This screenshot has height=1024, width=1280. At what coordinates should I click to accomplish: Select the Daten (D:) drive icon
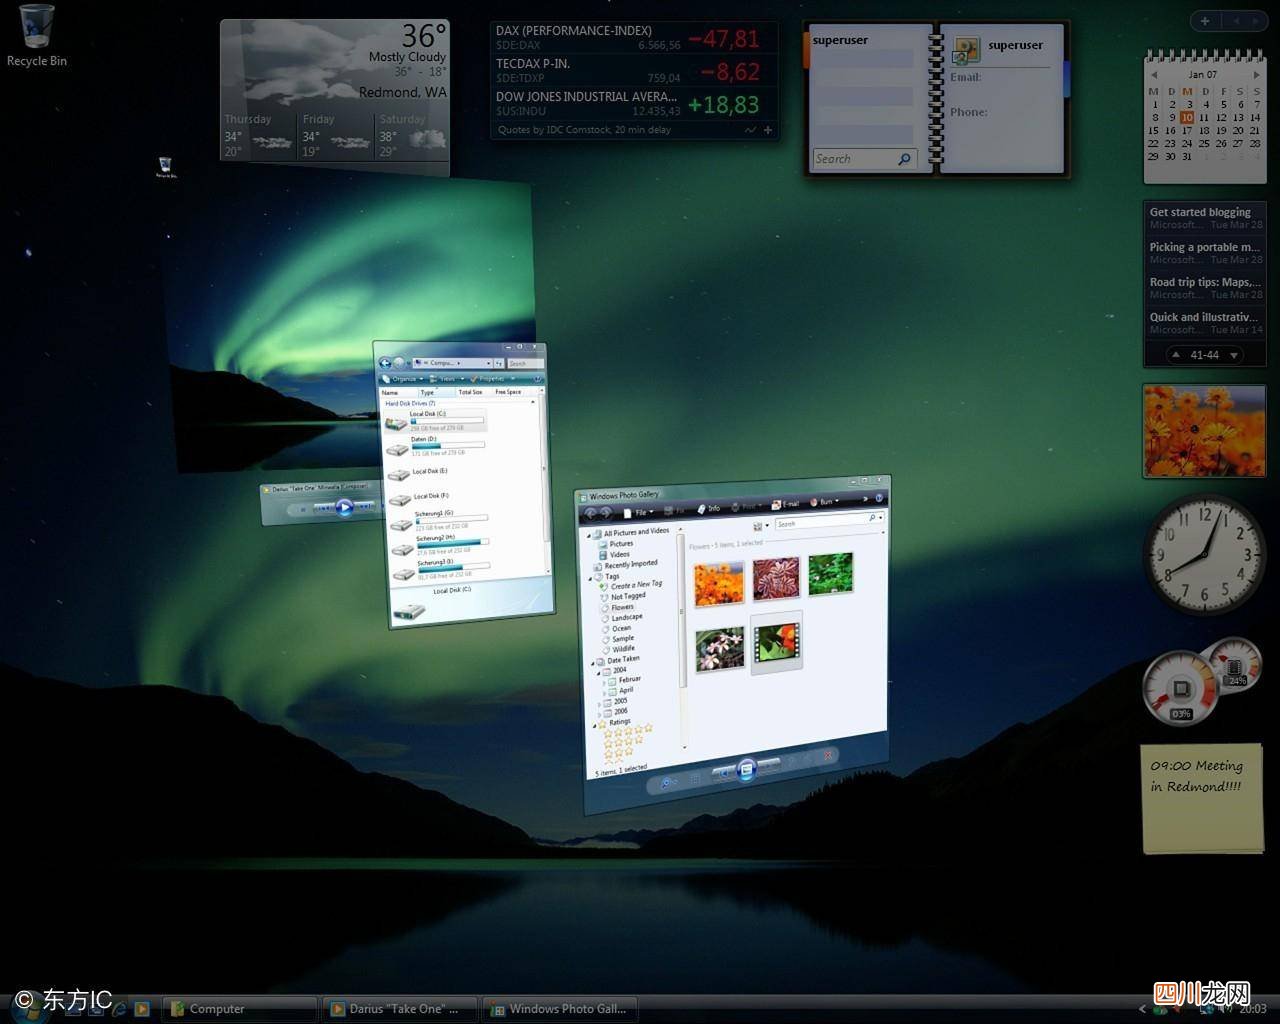click(397, 449)
